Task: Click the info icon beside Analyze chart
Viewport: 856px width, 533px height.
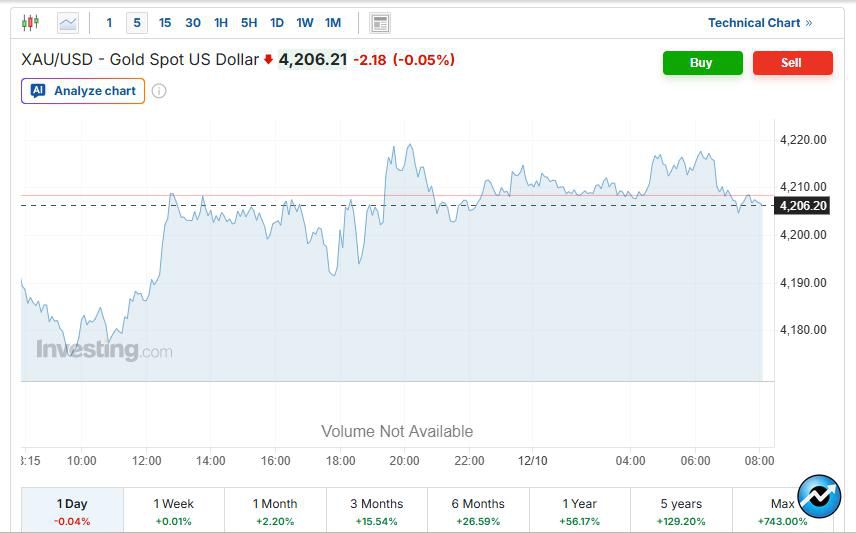Action: pos(159,91)
